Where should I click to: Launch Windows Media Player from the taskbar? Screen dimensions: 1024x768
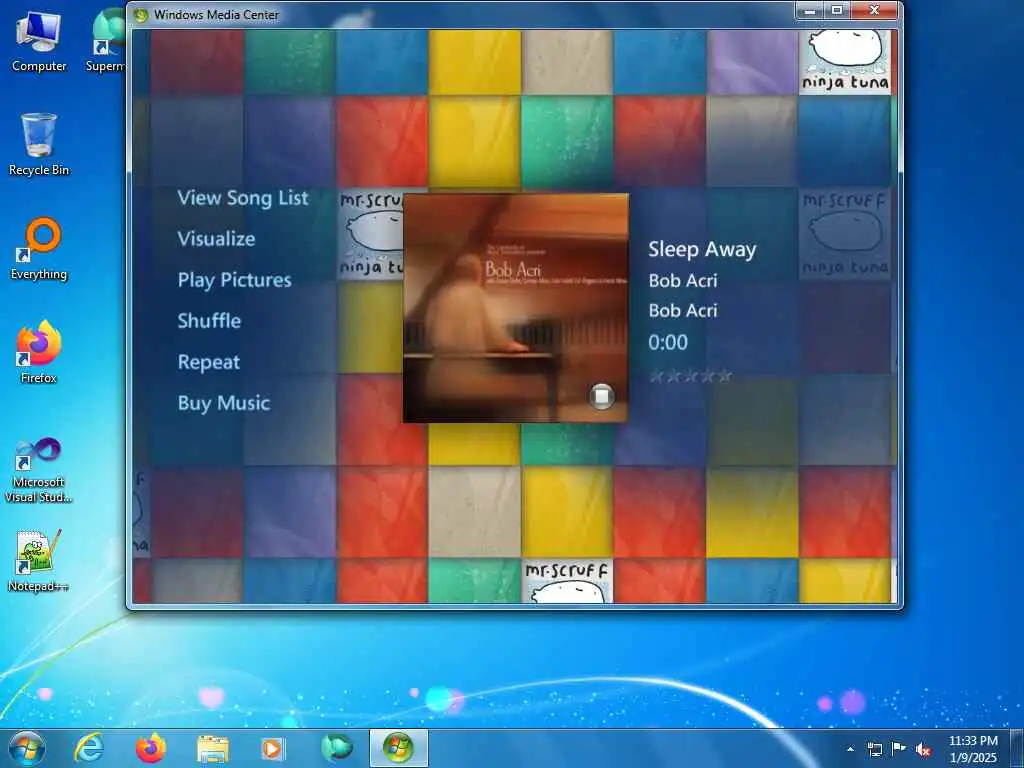click(x=273, y=748)
